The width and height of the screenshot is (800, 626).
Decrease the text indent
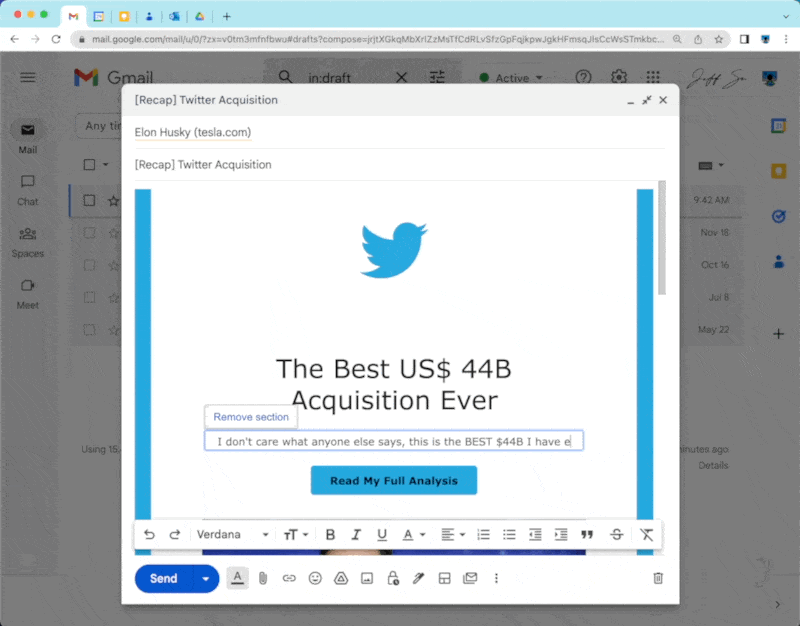tap(535, 534)
